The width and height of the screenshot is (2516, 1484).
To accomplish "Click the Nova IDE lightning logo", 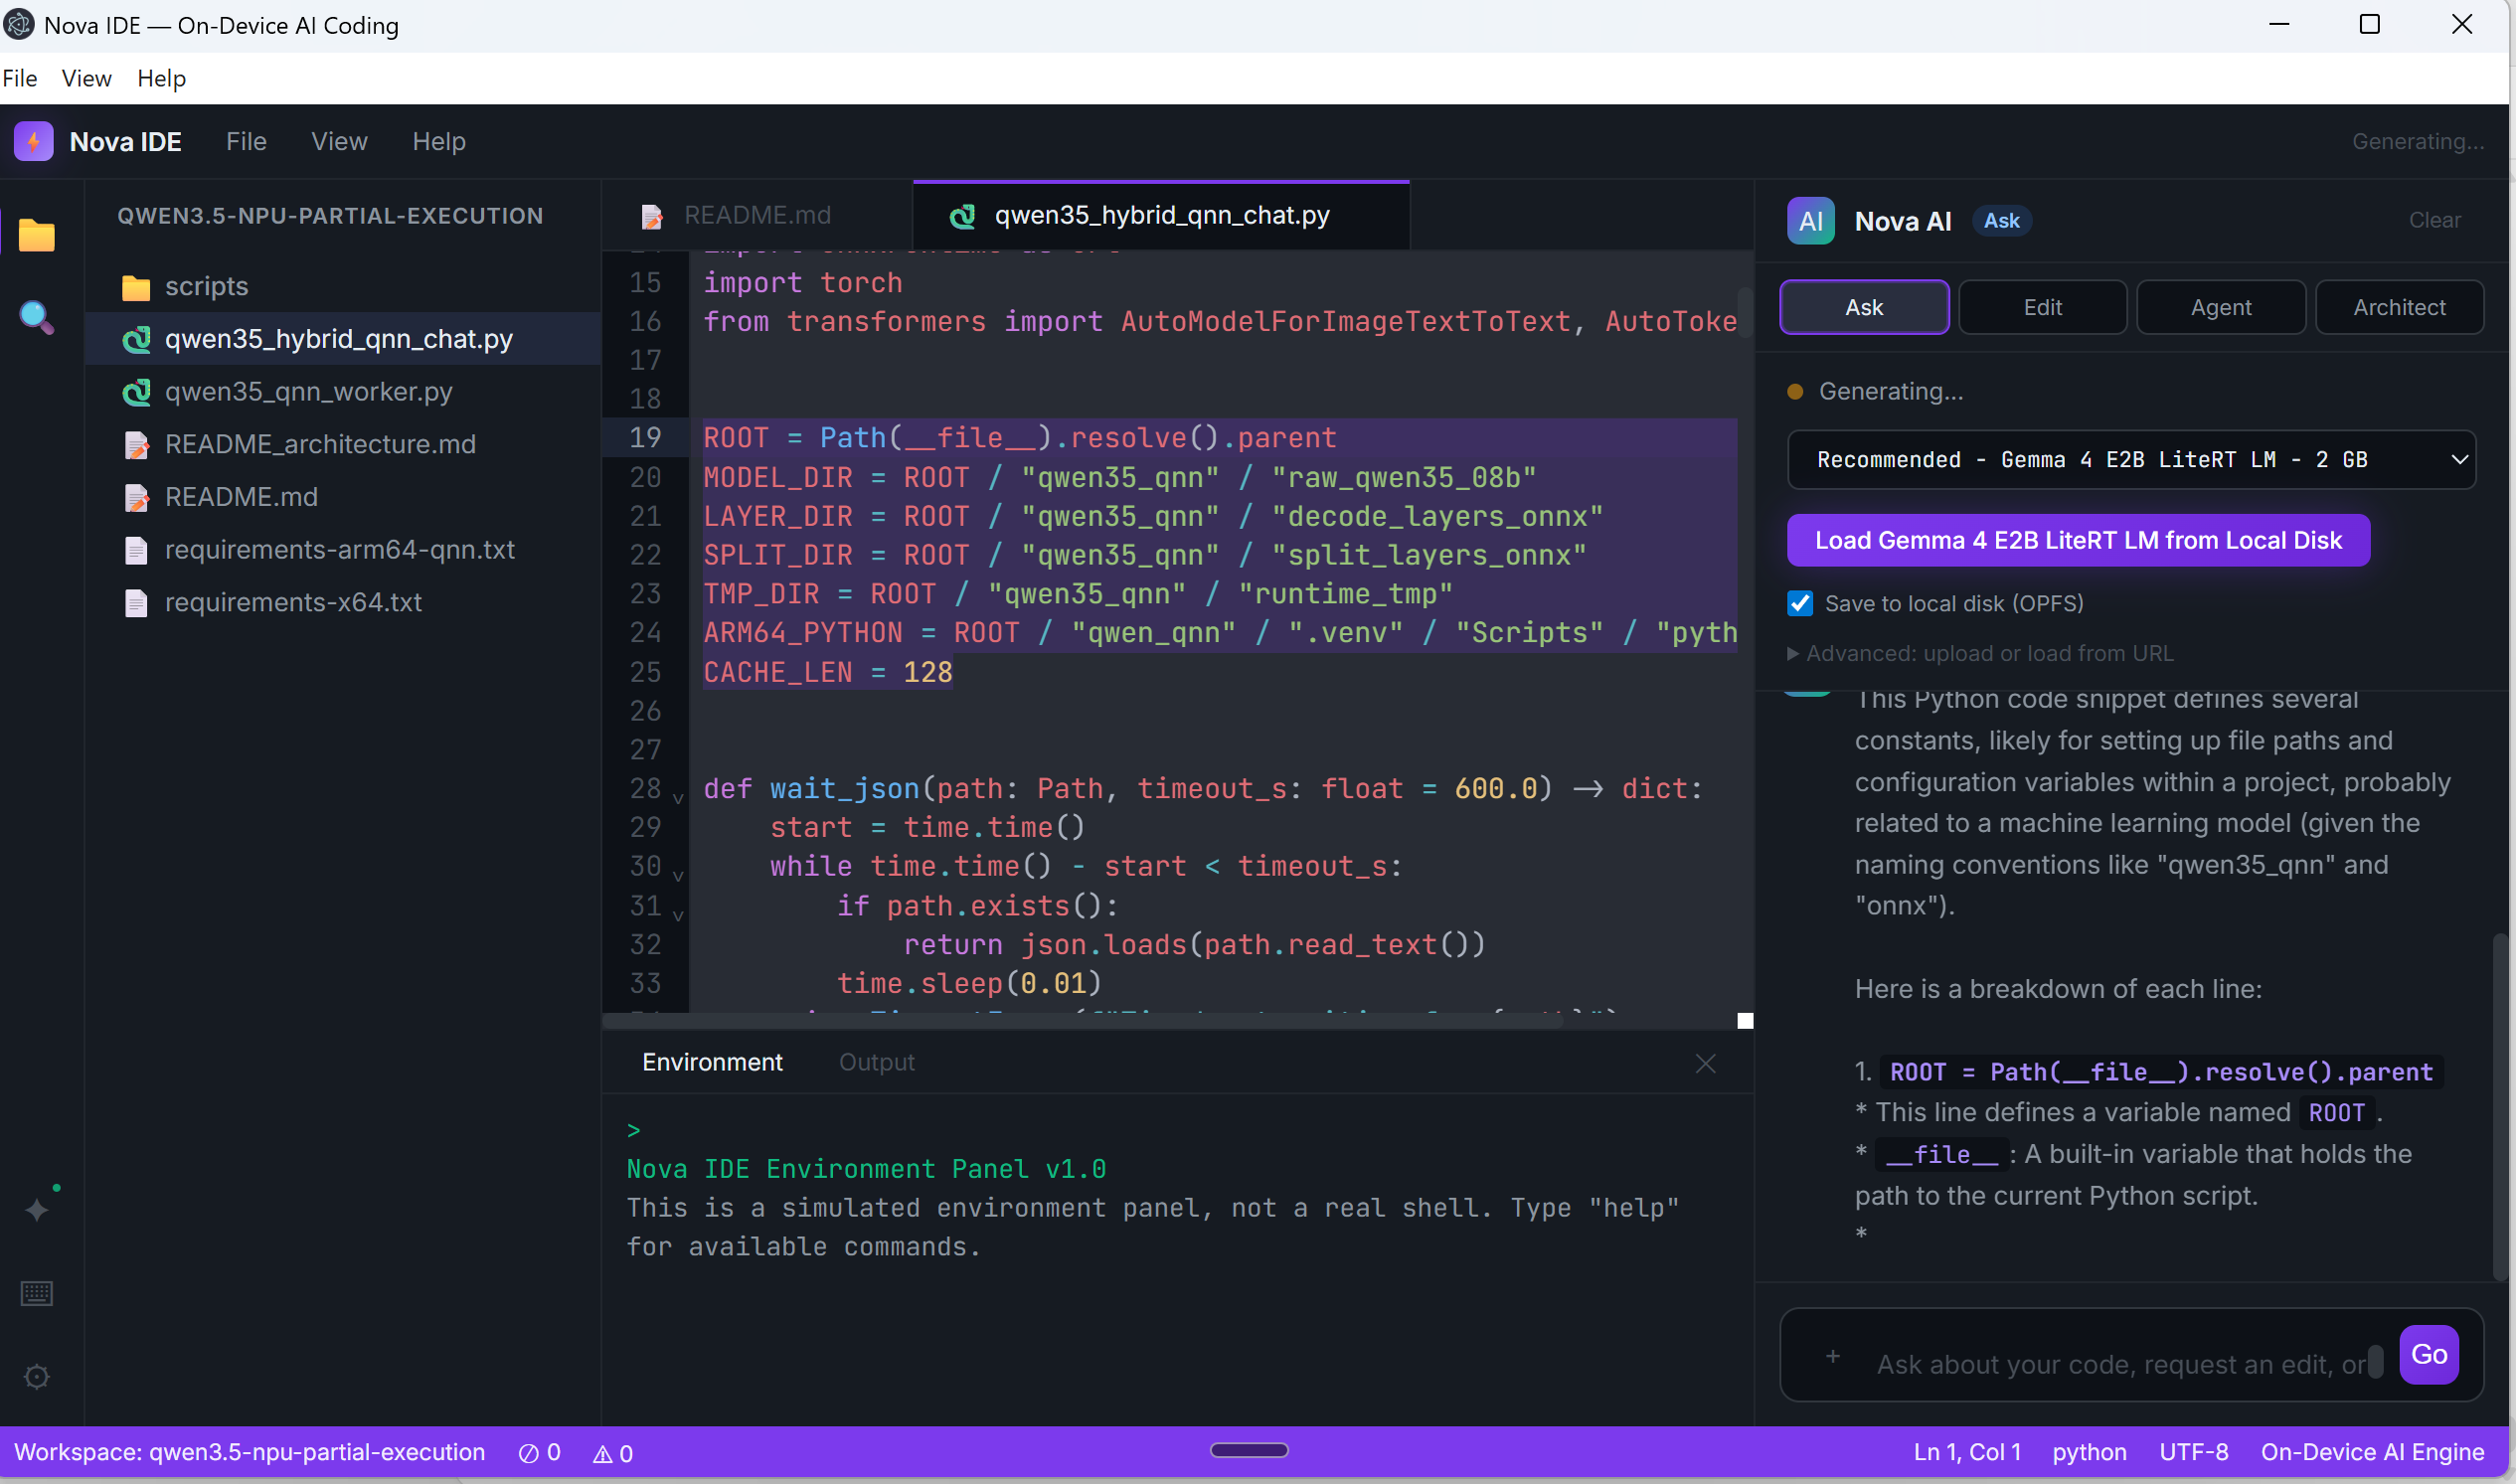I will 34,141.
